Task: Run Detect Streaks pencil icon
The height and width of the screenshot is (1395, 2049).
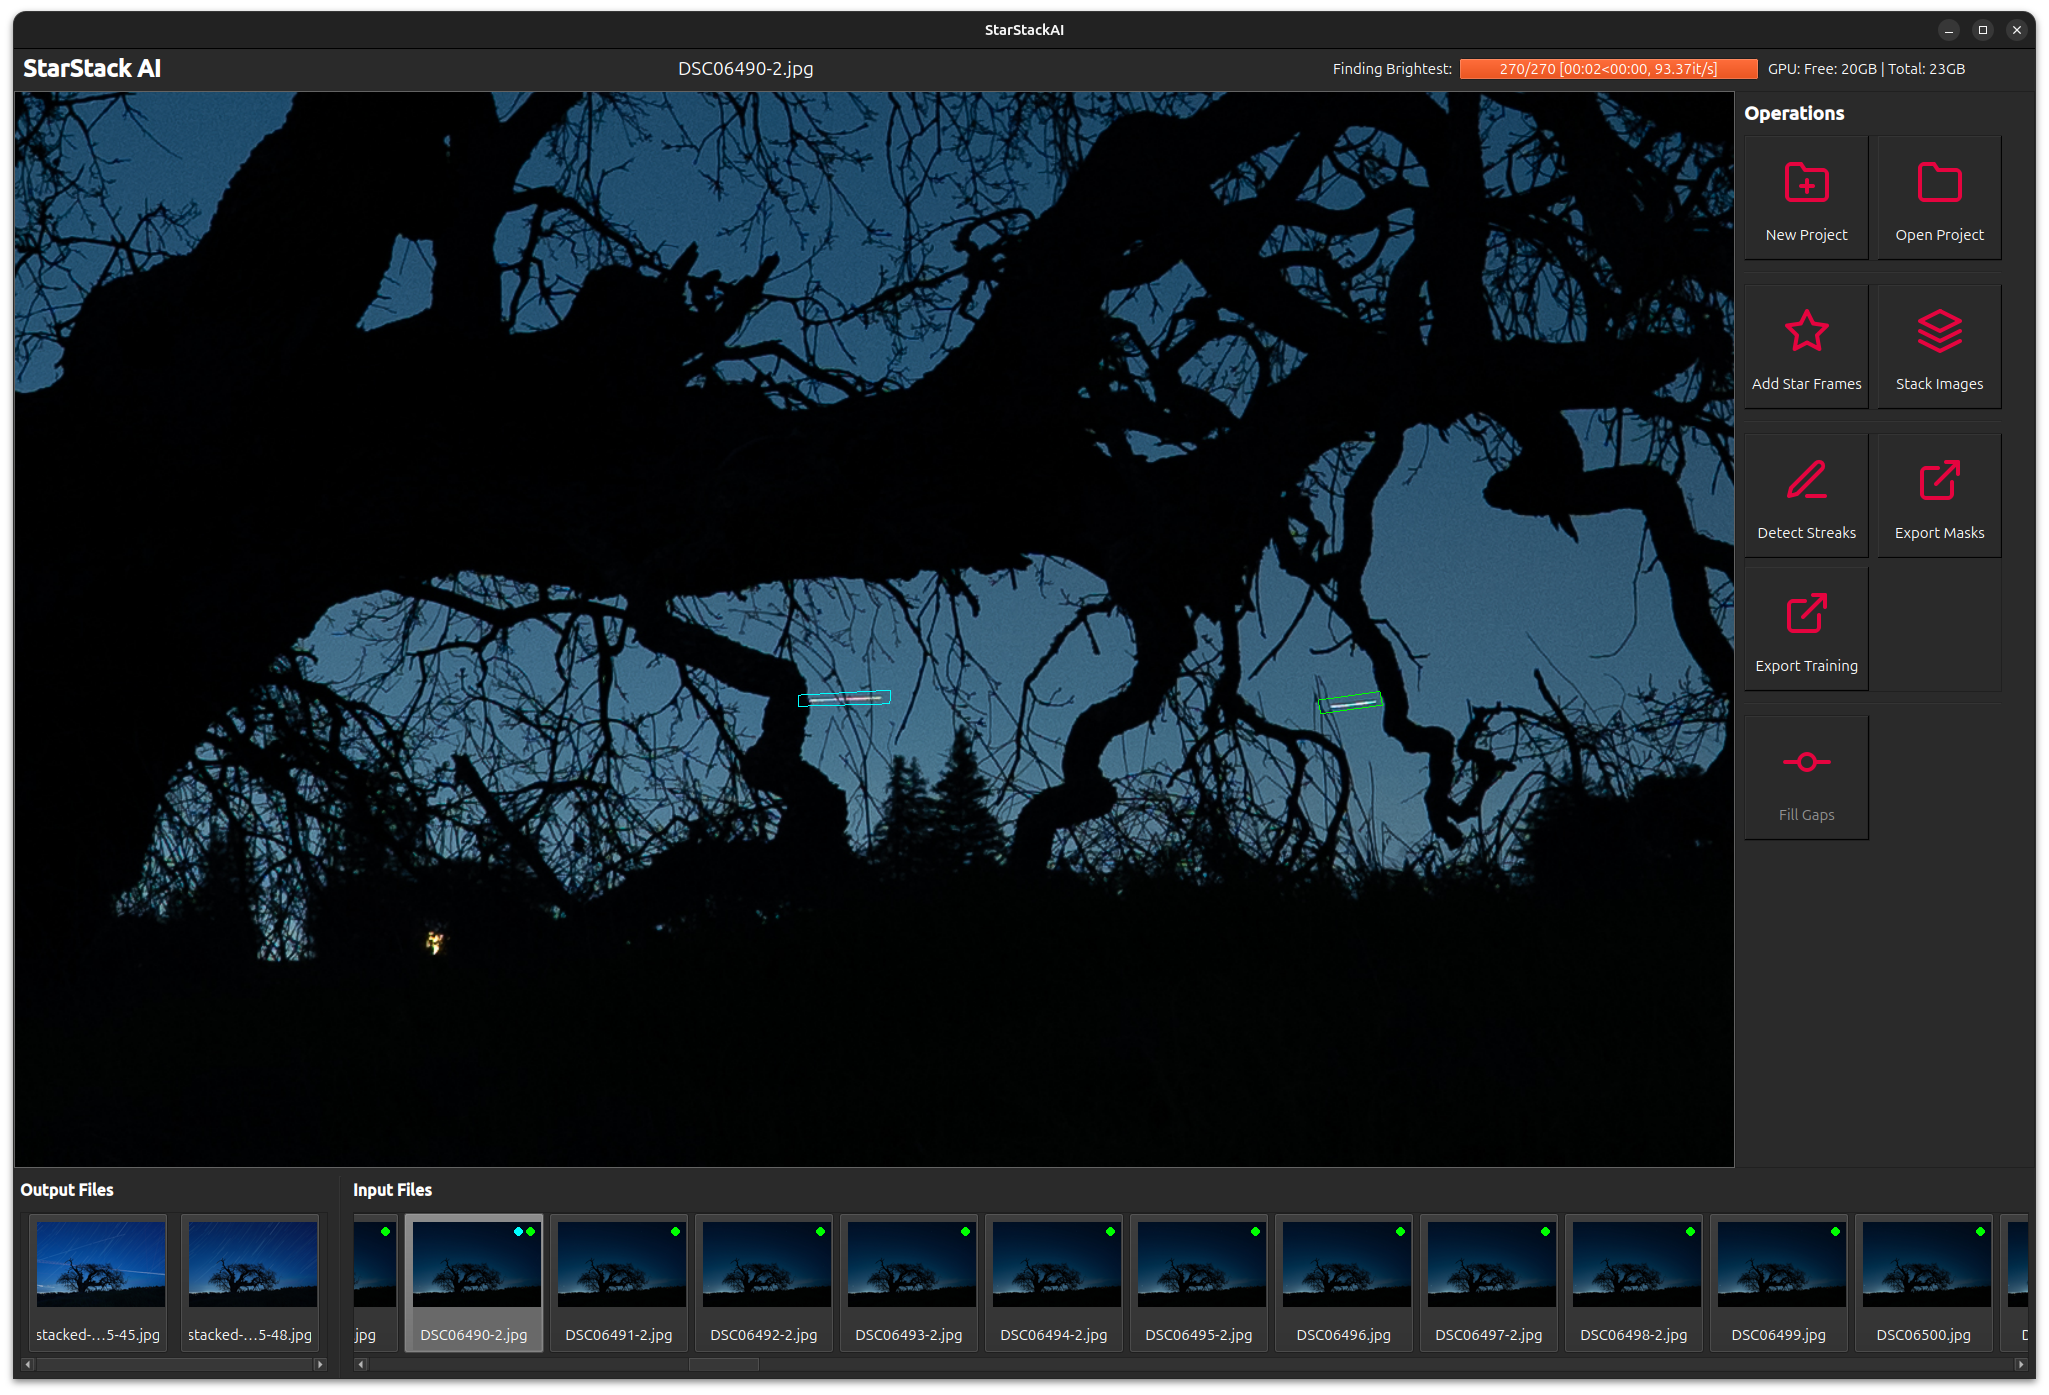Action: (1806, 481)
